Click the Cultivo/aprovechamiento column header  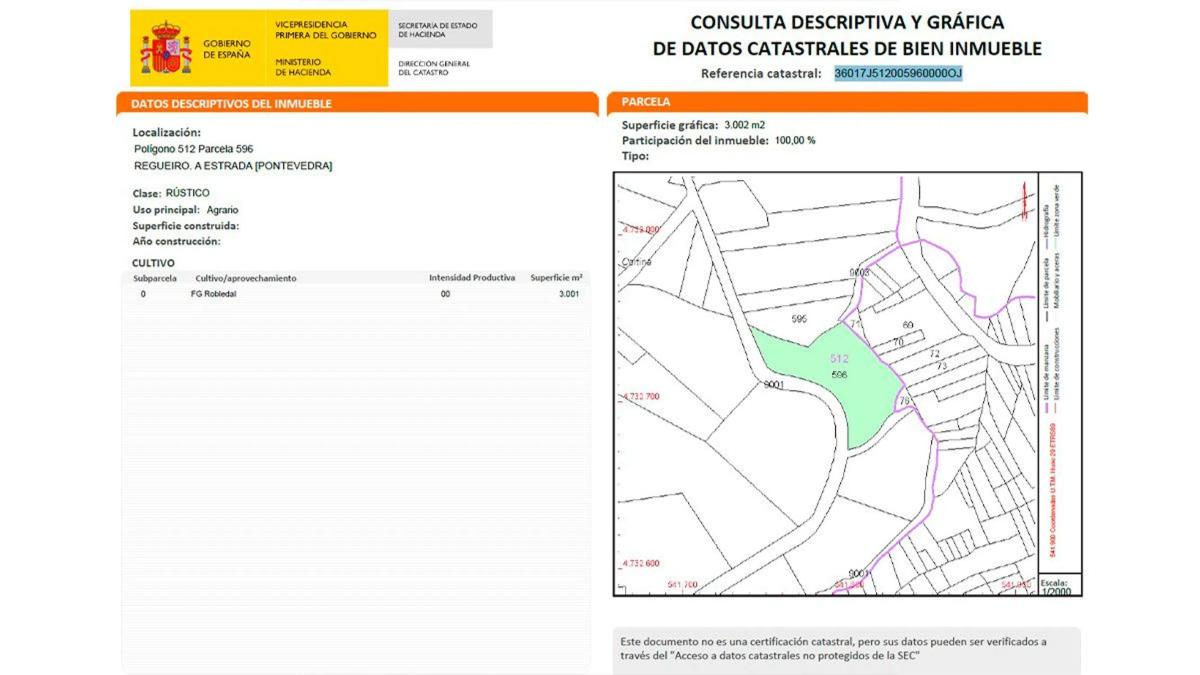pos(246,278)
